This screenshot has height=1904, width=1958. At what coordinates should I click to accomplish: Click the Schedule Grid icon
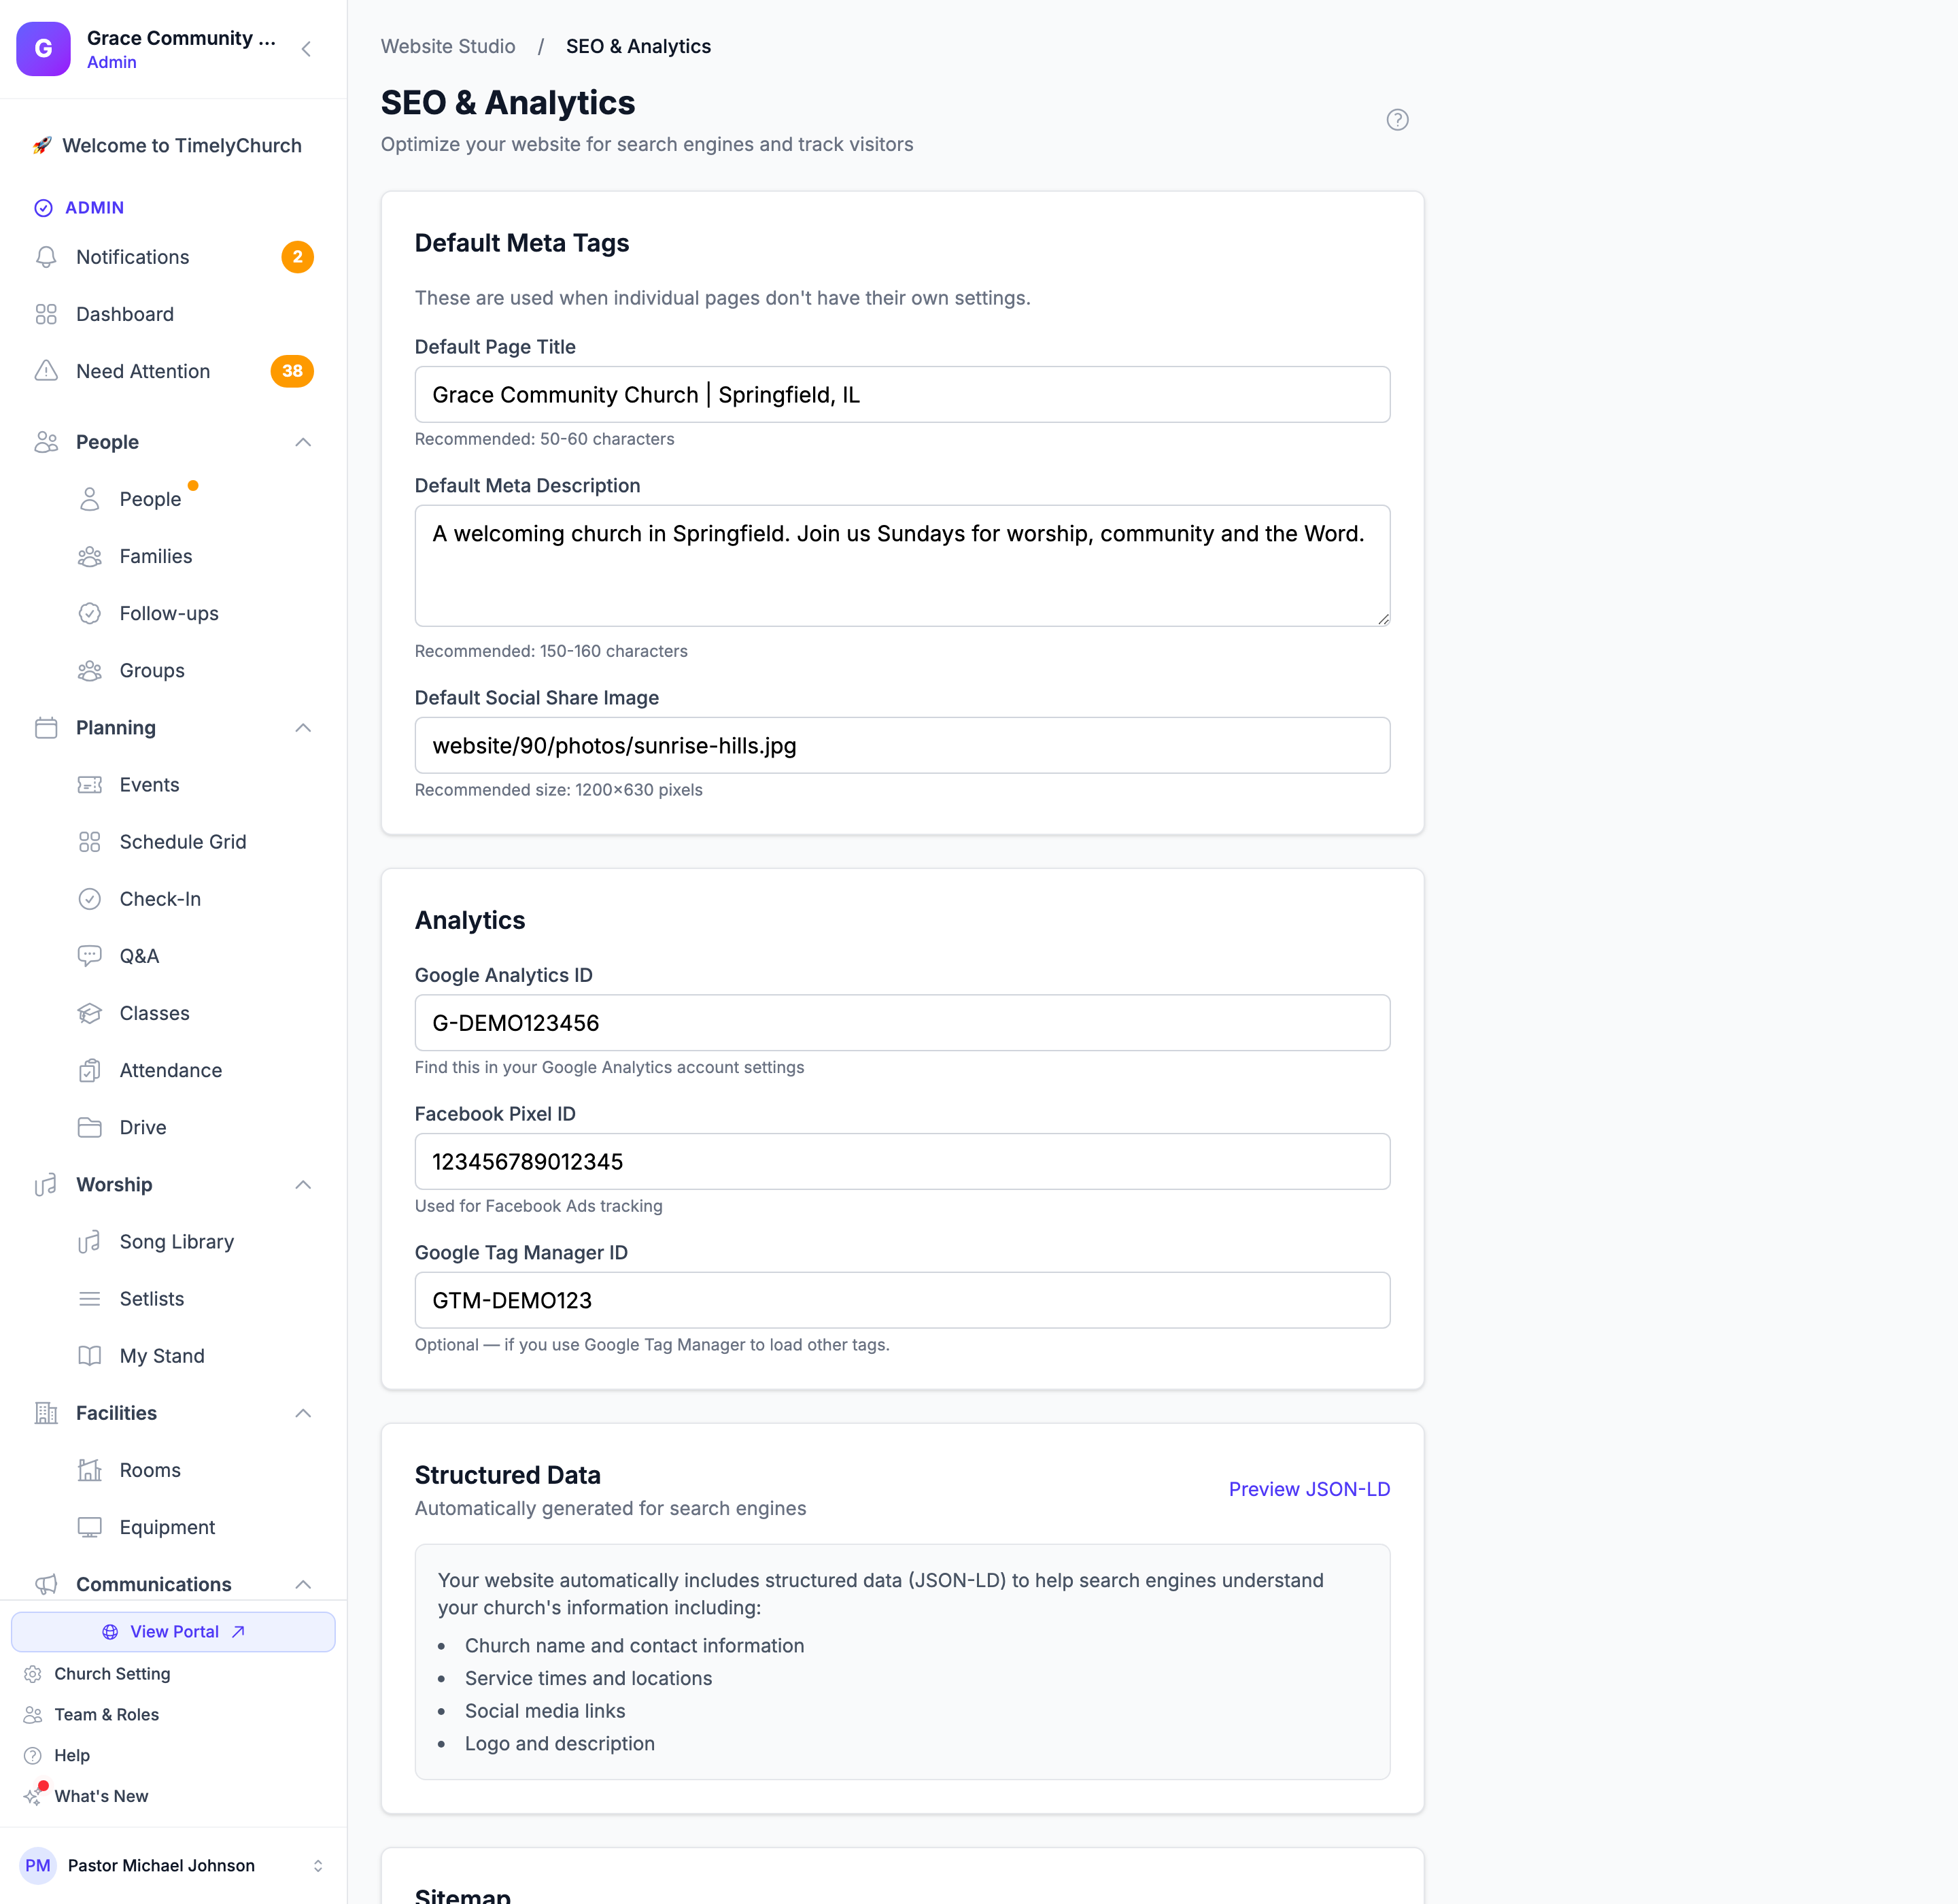point(90,842)
